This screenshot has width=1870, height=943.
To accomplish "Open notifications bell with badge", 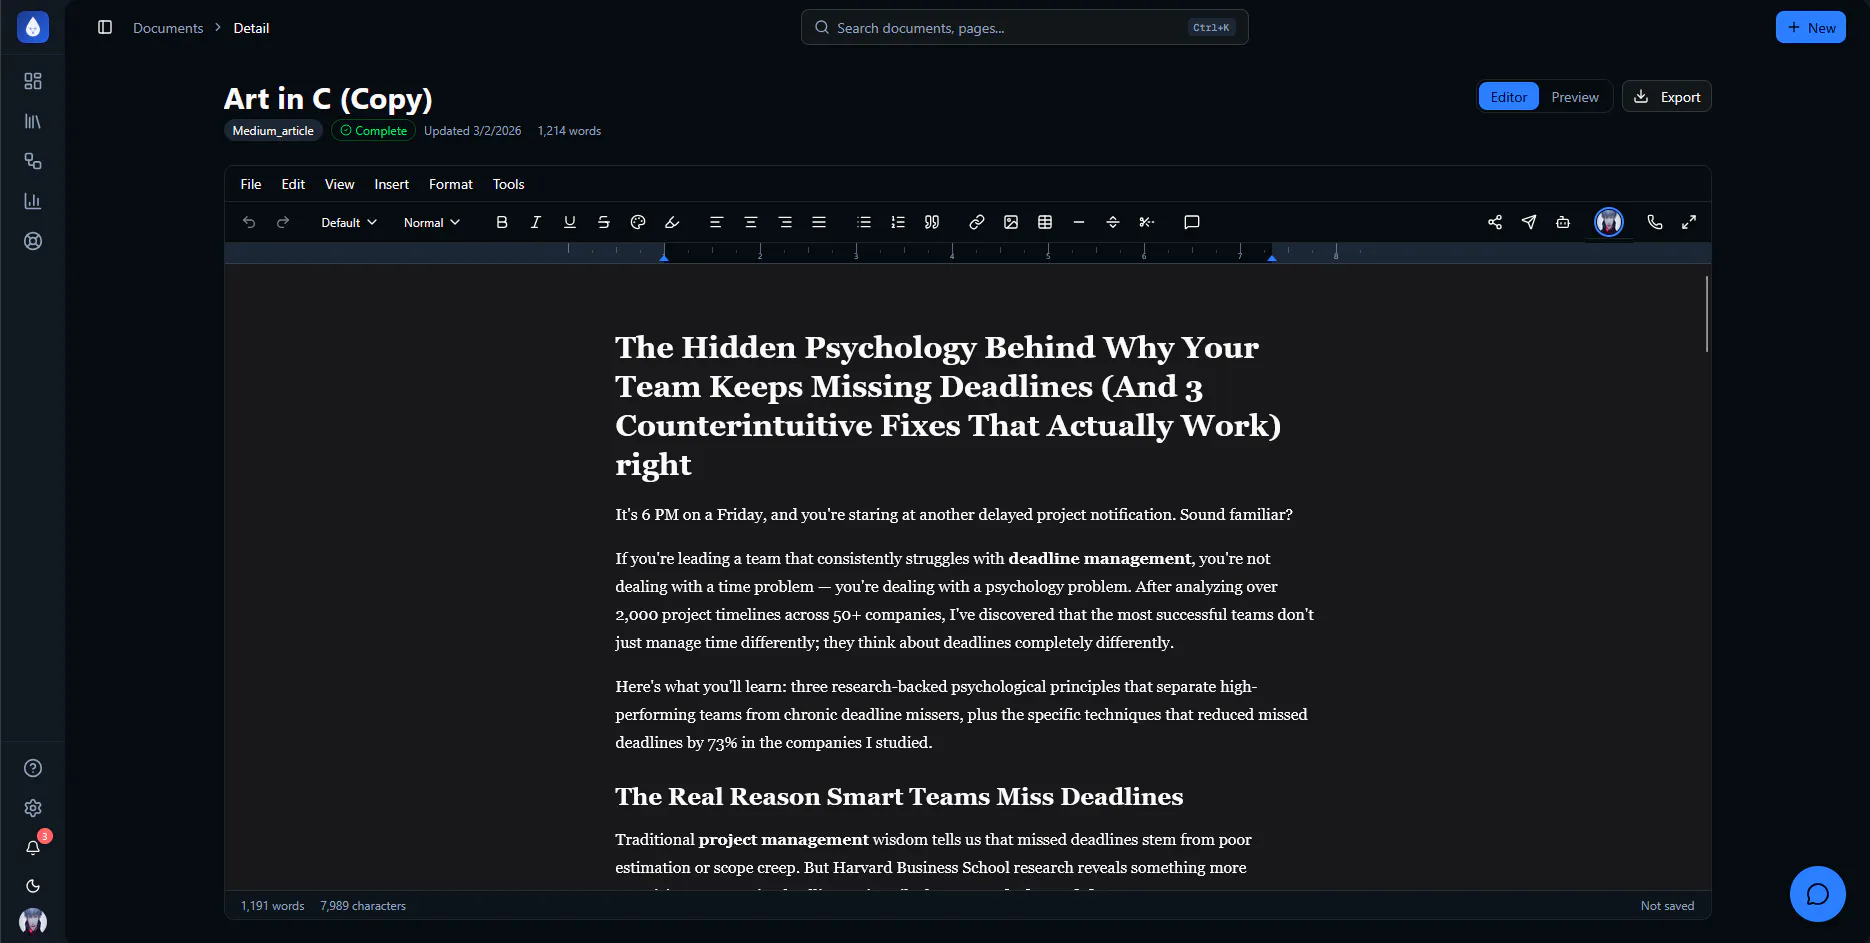I will point(33,847).
